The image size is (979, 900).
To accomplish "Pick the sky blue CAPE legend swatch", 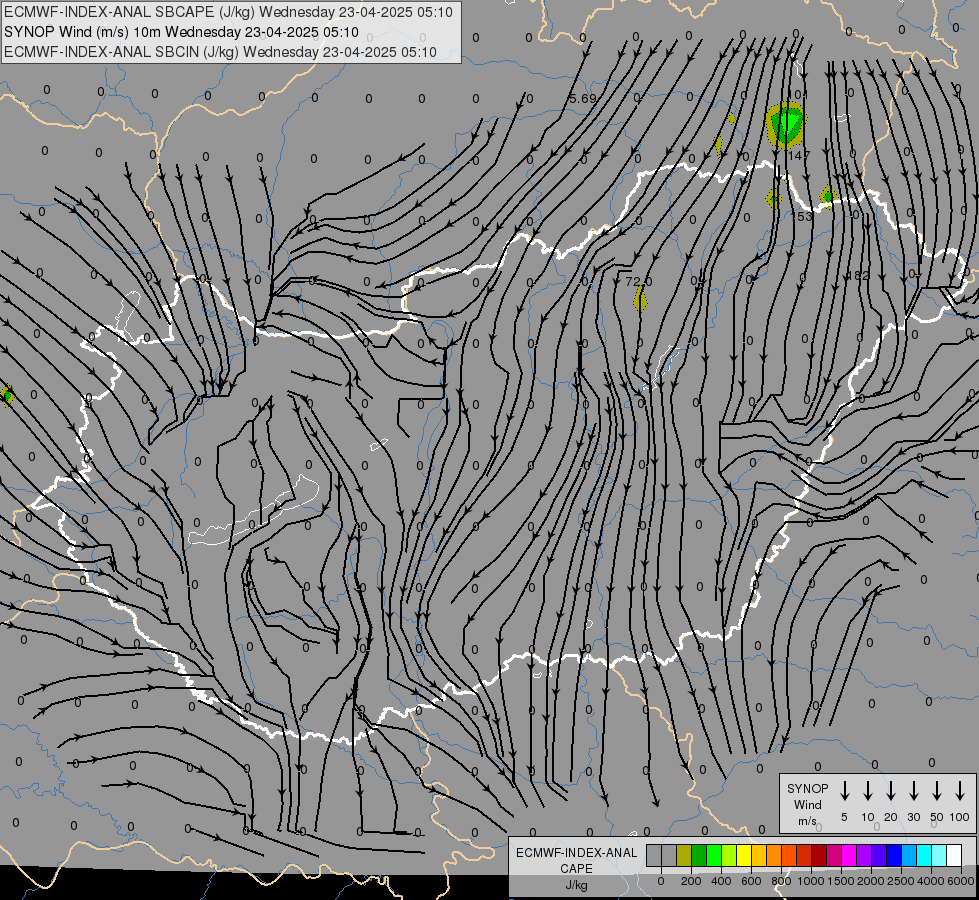I will [x=909, y=855].
